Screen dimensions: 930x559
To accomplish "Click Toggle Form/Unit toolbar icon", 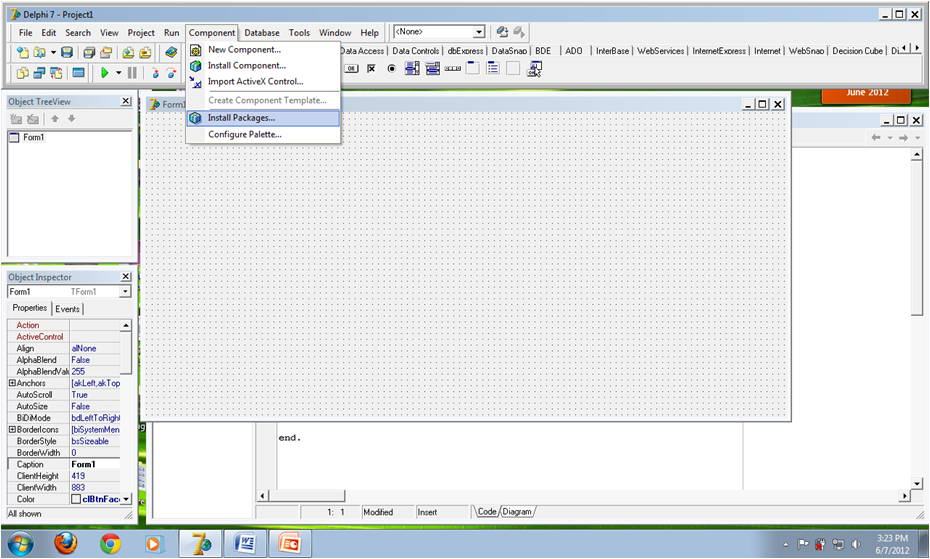I will click(56, 72).
